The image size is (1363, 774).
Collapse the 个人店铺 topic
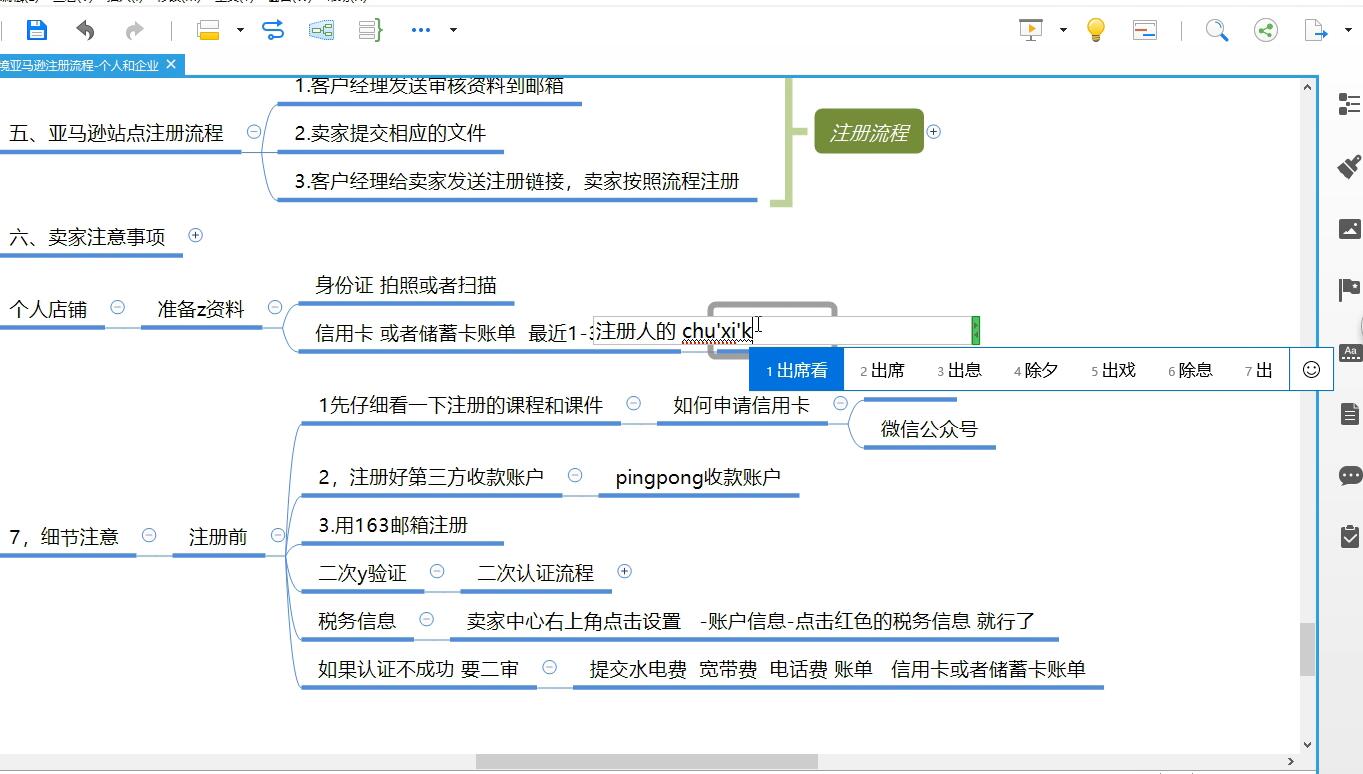click(x=117, y=307)
